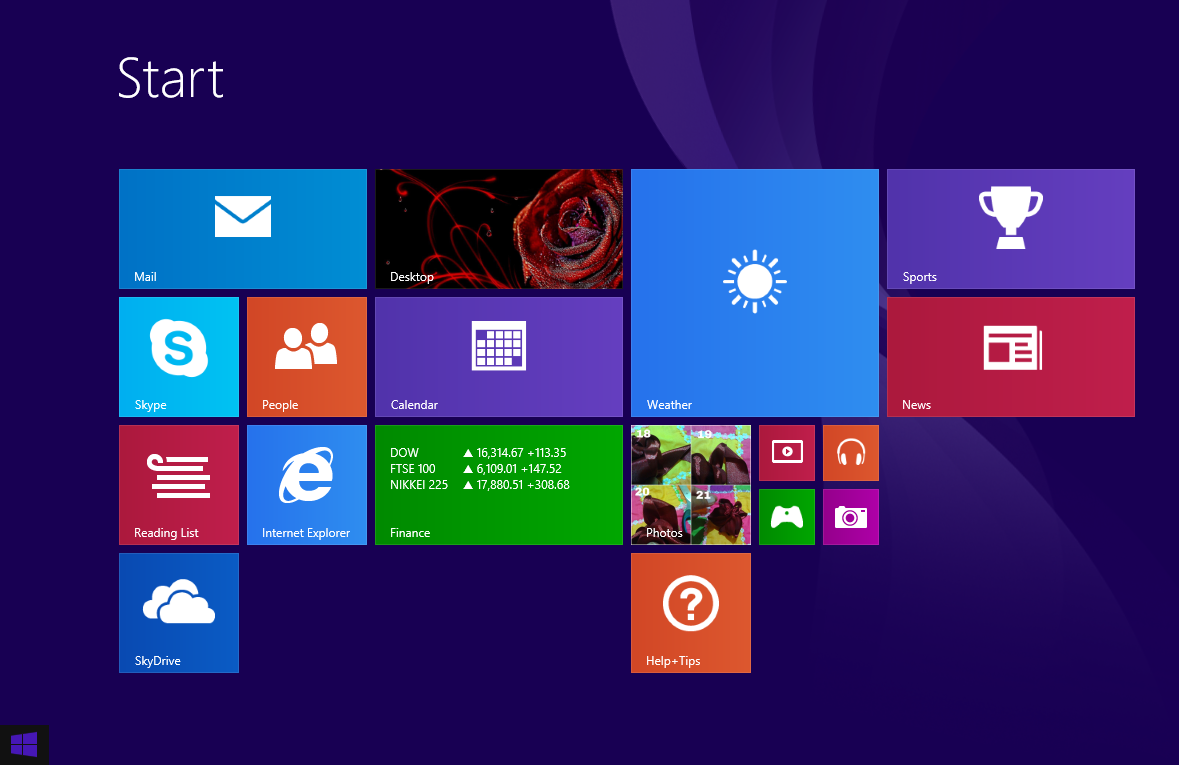Open the Calendar app
The height and width of the screenshot is (765, 1179).
tap(498, 356)
